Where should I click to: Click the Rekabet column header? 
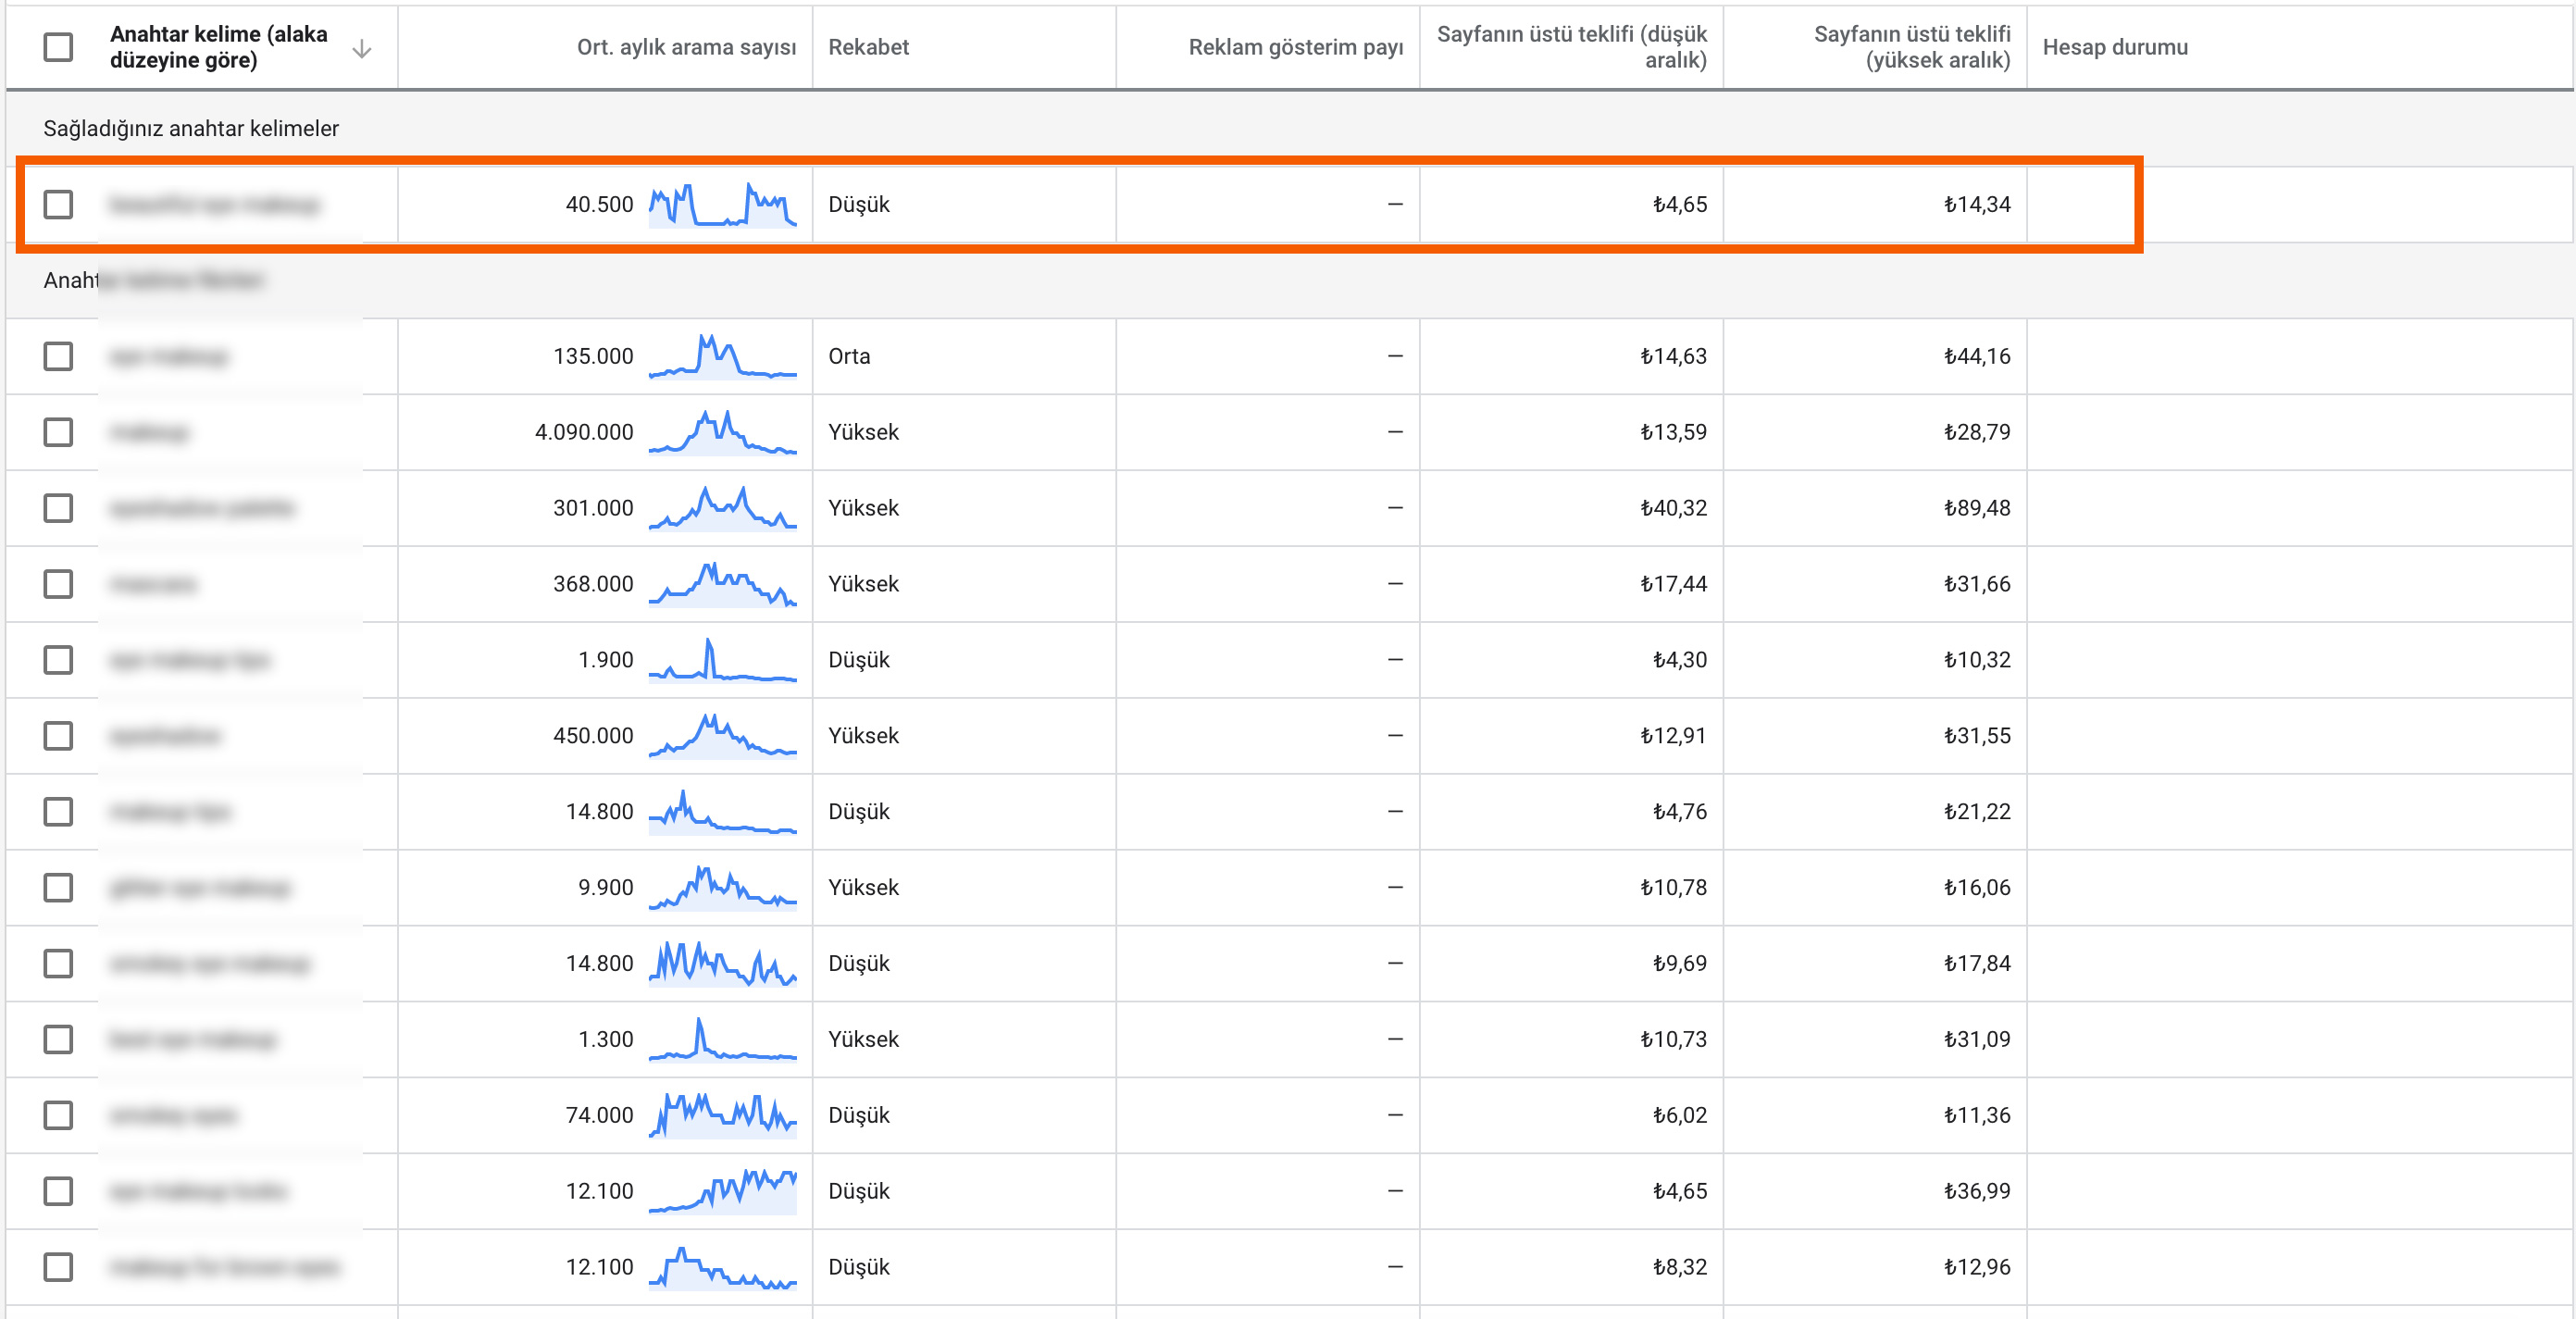(x=868, y=47)
